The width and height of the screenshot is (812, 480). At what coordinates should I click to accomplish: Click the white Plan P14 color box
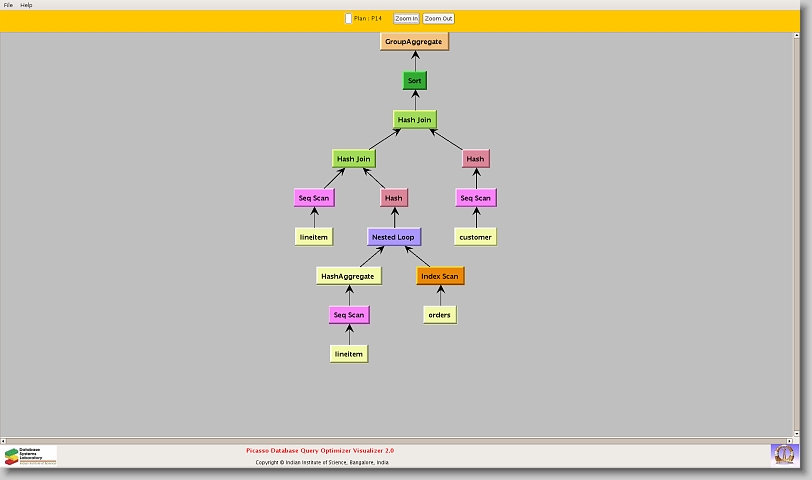pos(348,18)
